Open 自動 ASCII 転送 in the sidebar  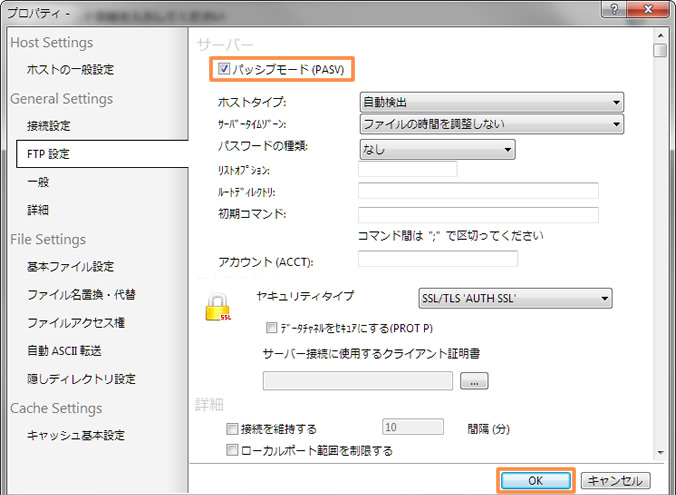point(64,351)
